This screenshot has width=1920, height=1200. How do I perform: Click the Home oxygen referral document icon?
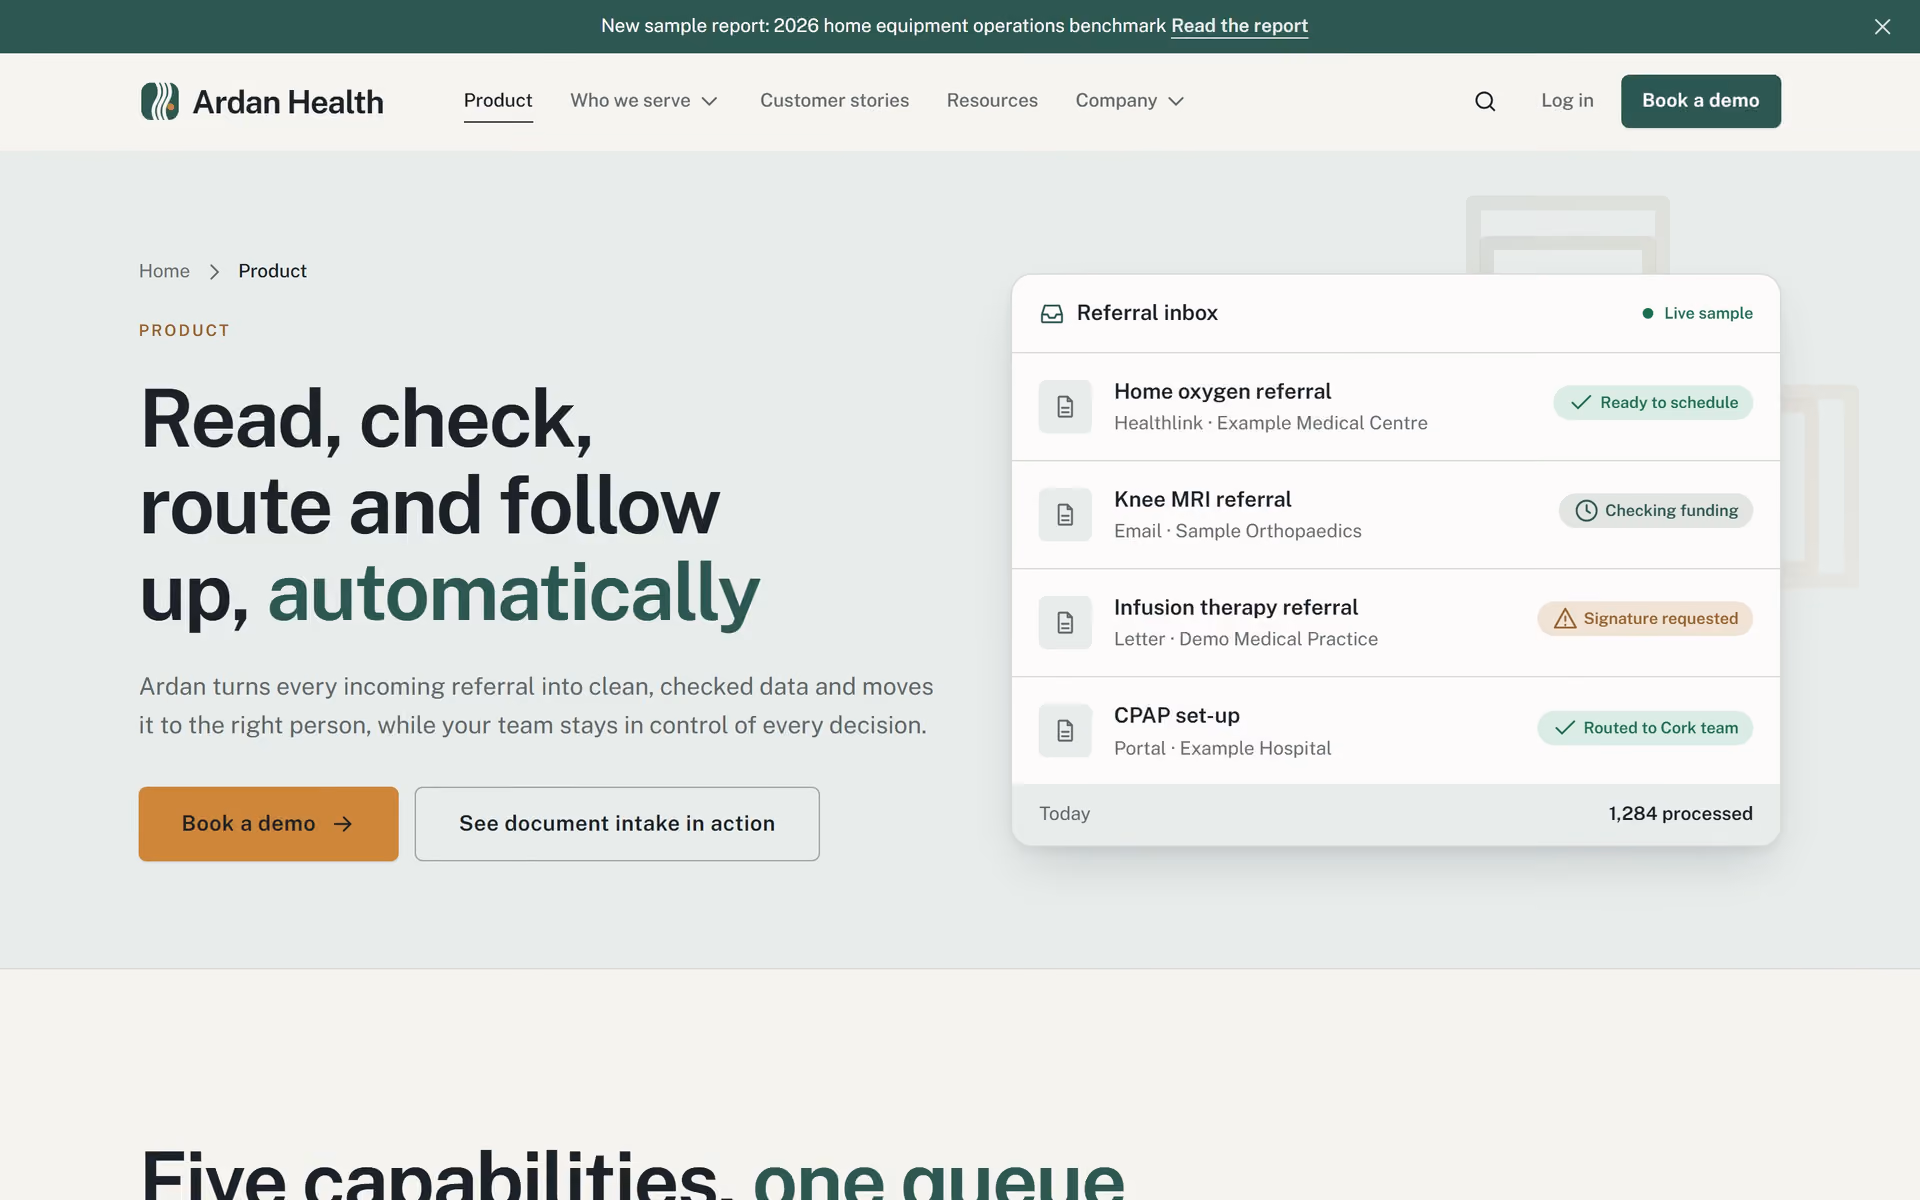(x=1065, y=407)
